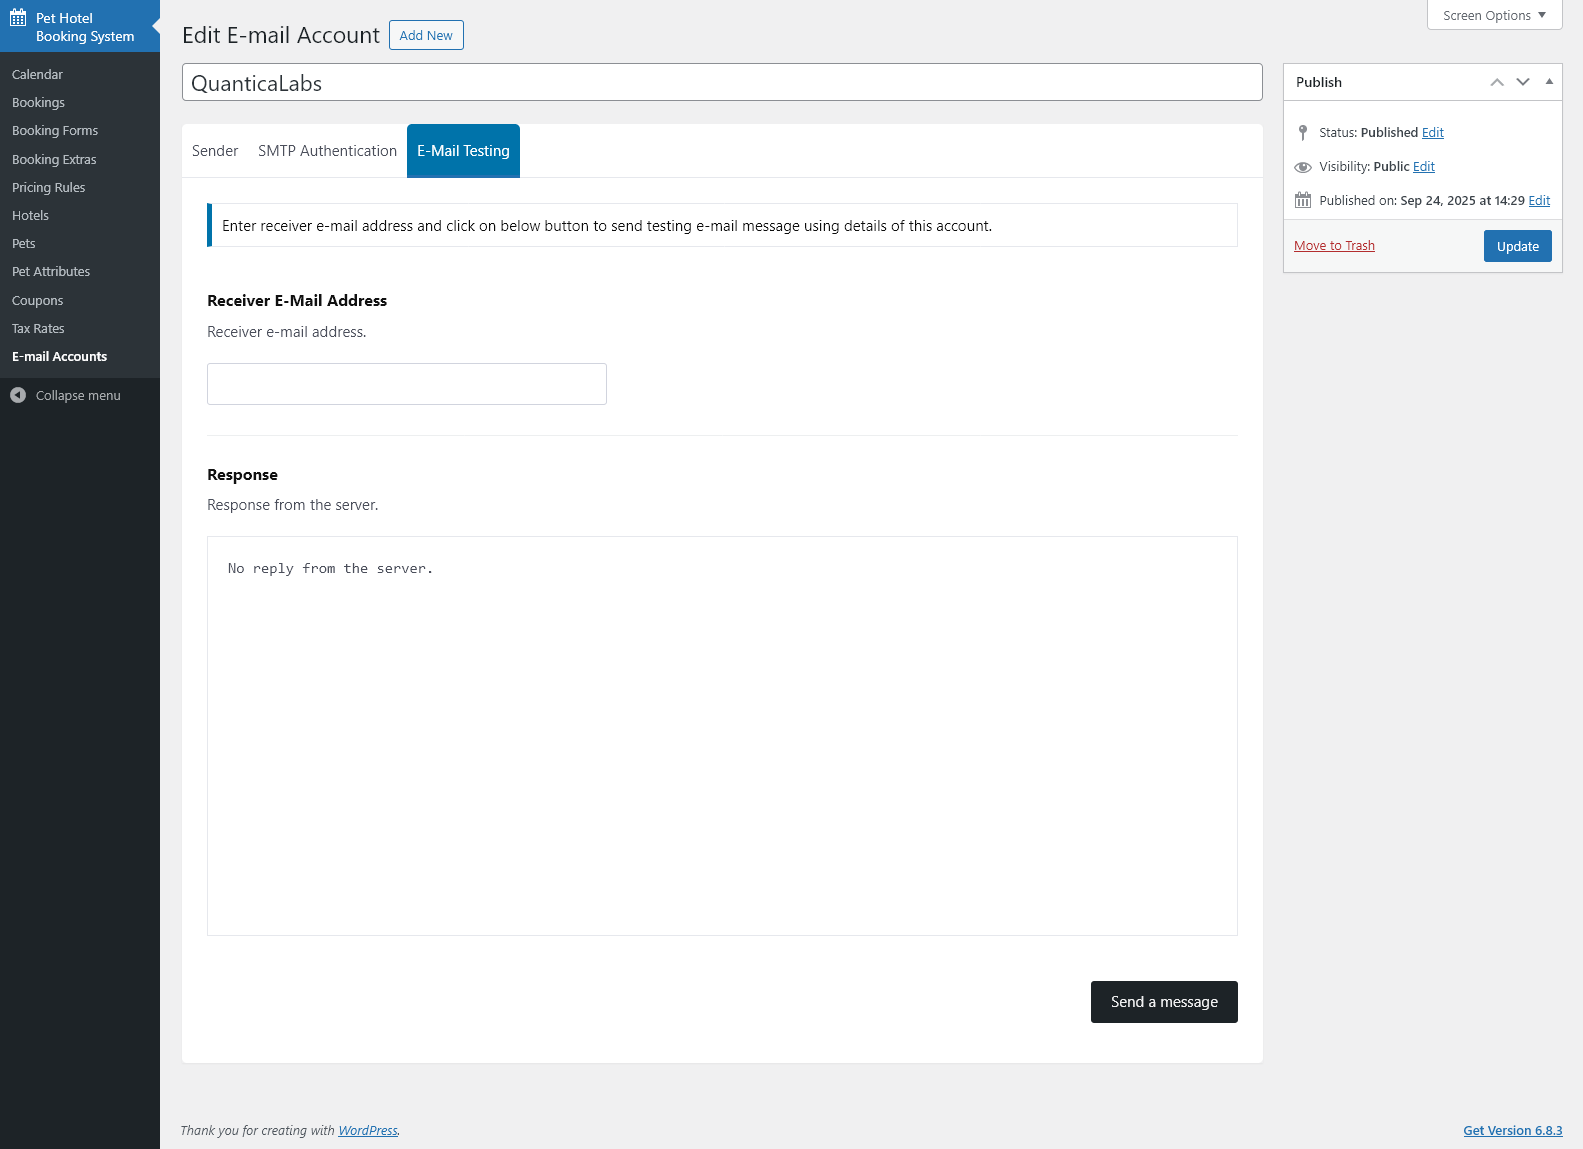Image resolution: width=1583 pixels, height=1149 pixels.
Task: Open the Bookings menu item
Action: pyautogui.click(x=38, y=103)
